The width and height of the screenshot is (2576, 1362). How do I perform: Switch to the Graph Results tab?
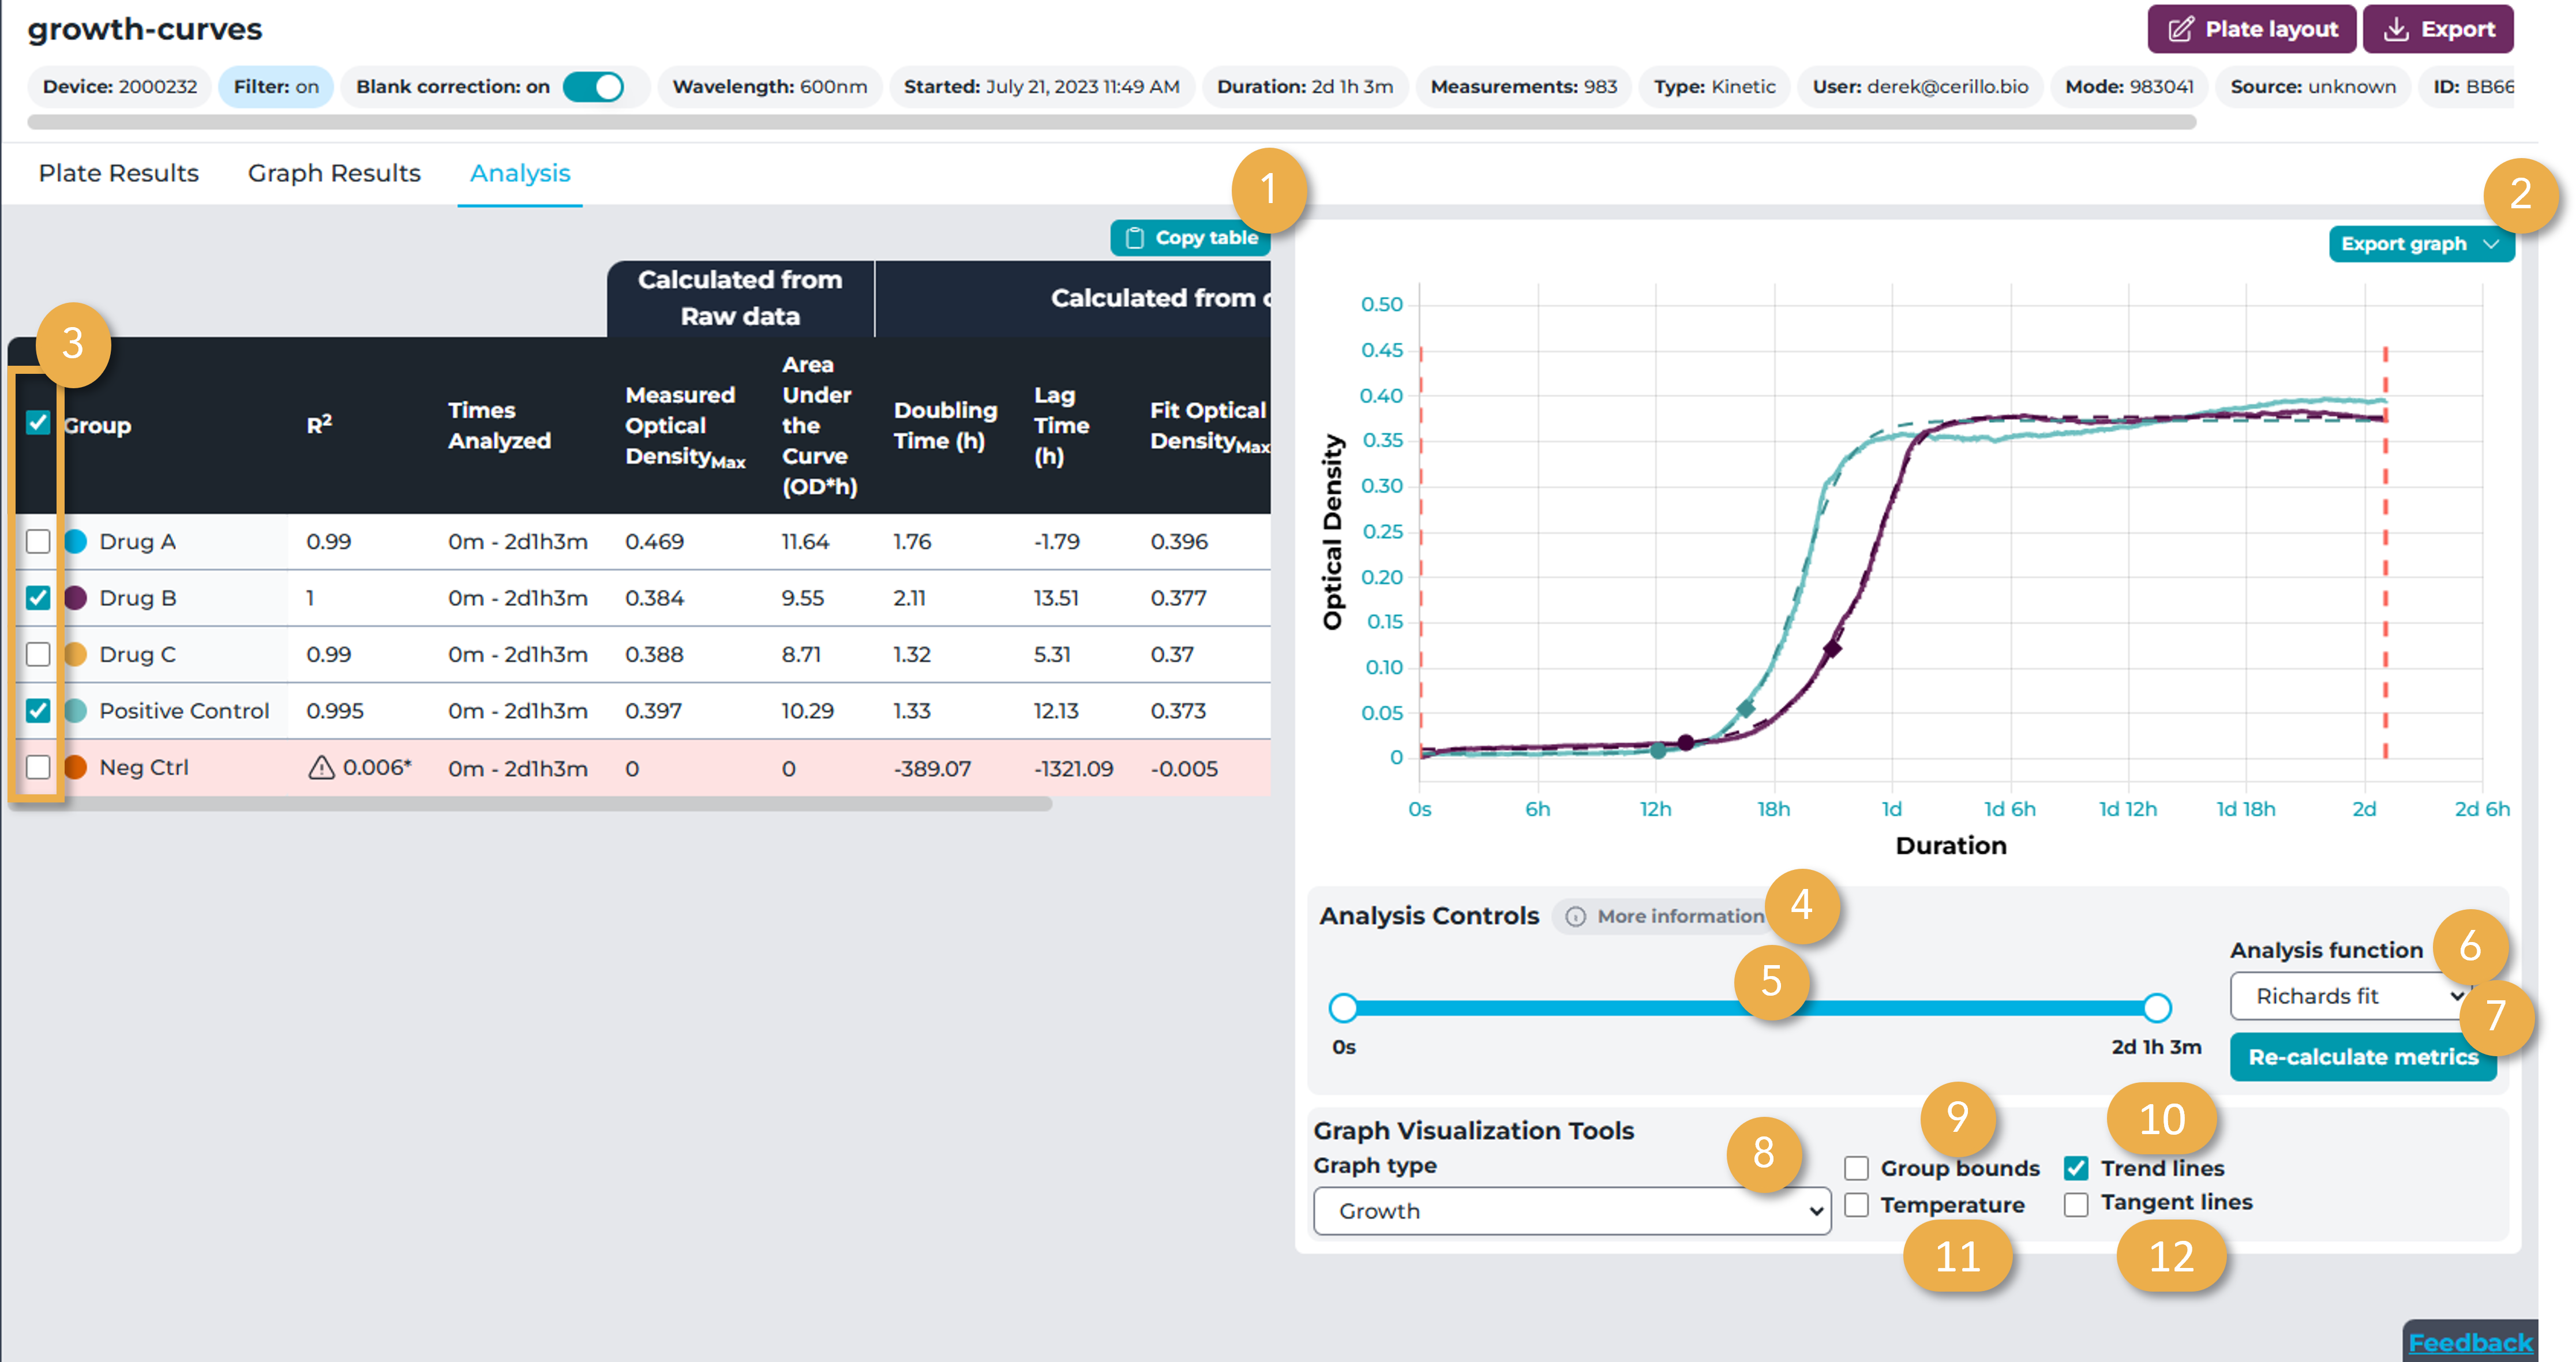334,174
